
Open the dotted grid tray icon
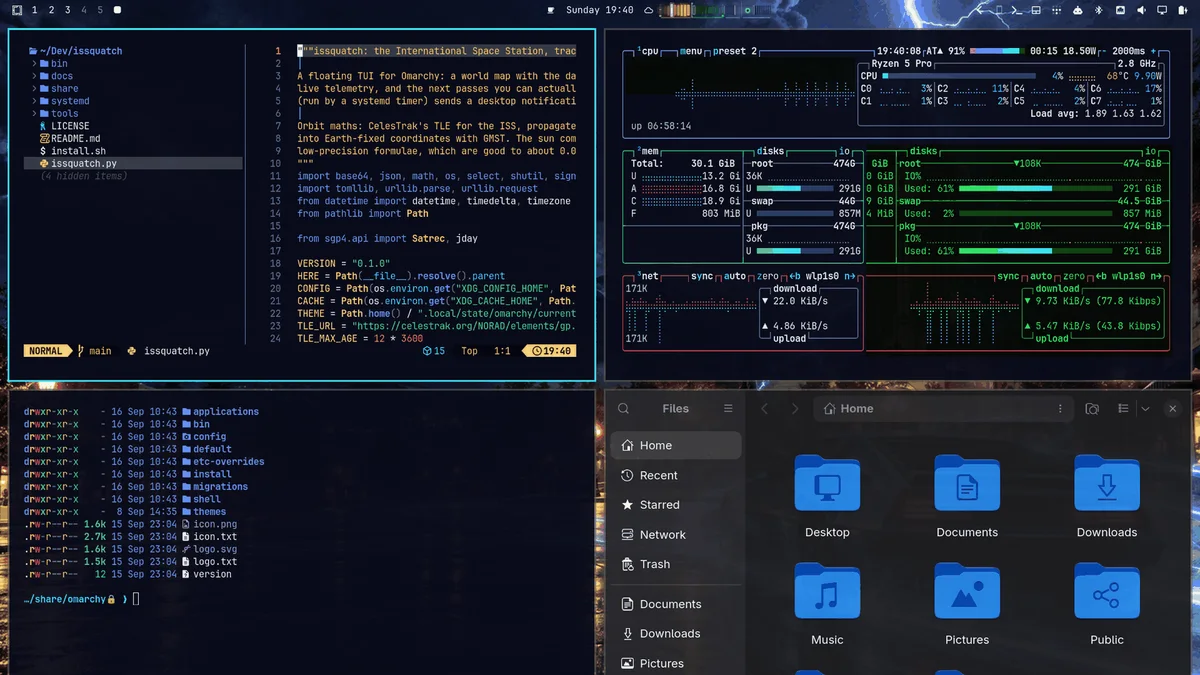coord(1056,10)
